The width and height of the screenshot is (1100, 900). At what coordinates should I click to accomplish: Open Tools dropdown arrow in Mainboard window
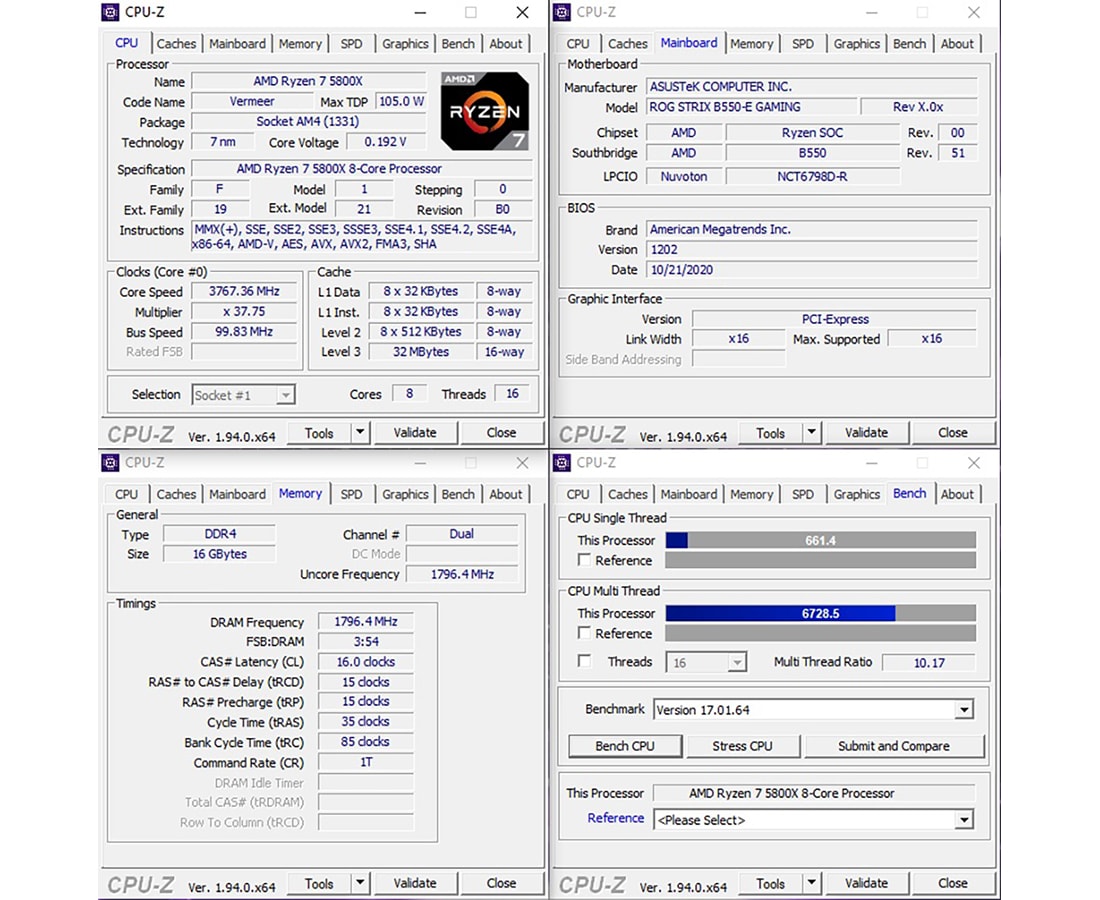[x=812, y=432]
